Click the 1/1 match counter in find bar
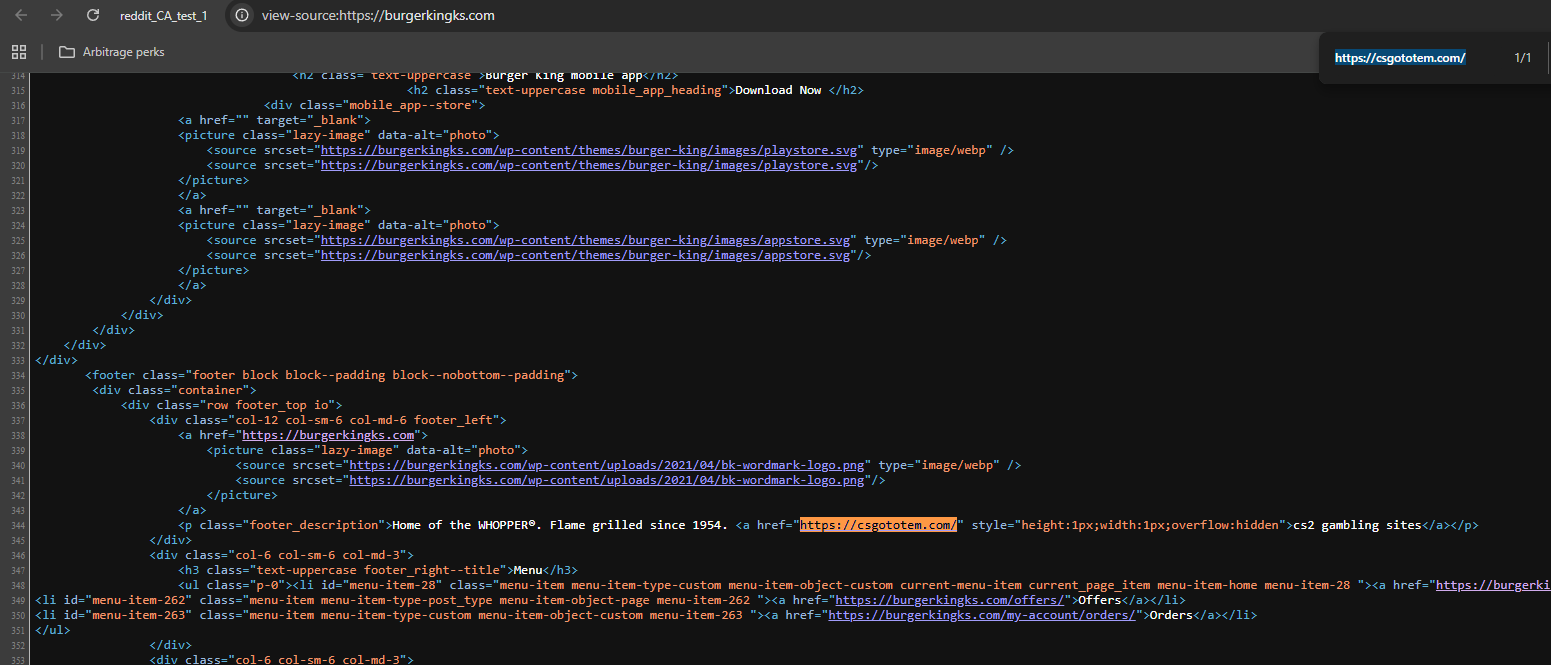The image size is (1551, 665). pyautogui.click(x=1522, y=58)
